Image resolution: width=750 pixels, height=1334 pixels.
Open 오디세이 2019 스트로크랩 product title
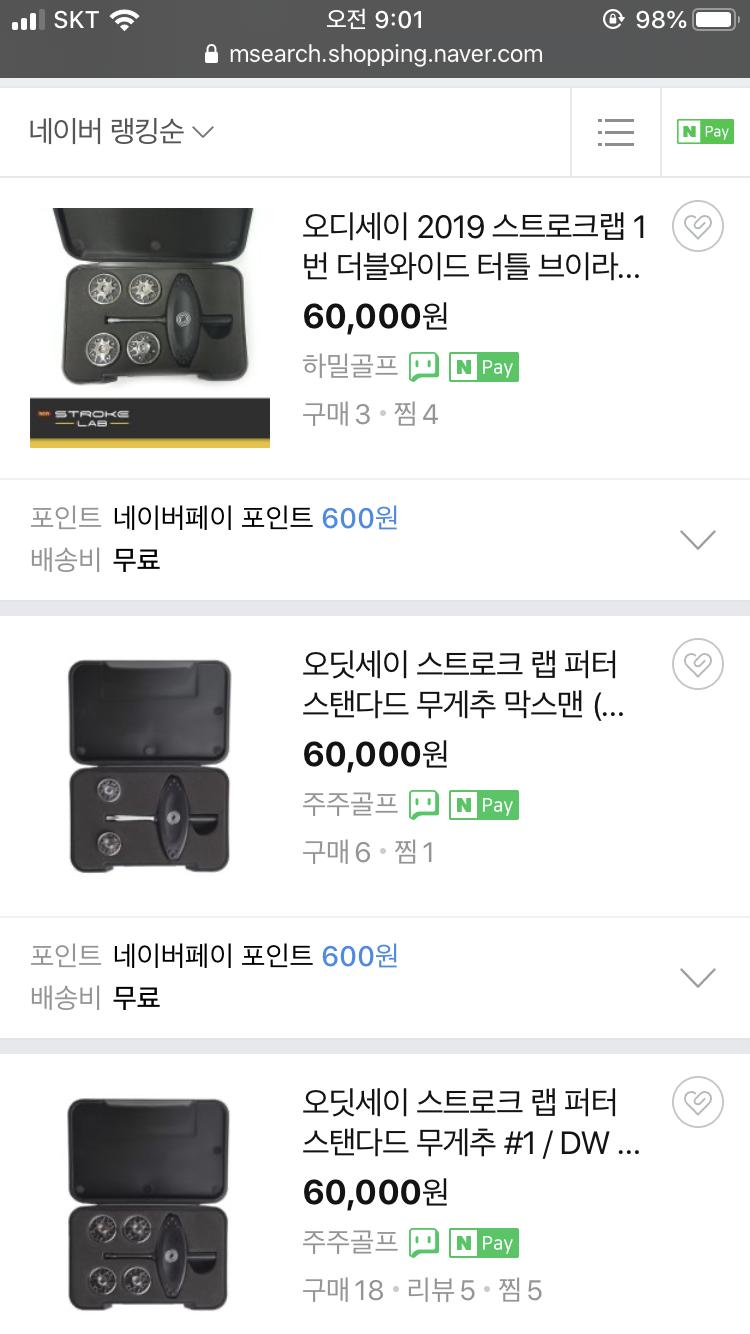point(474,248)
